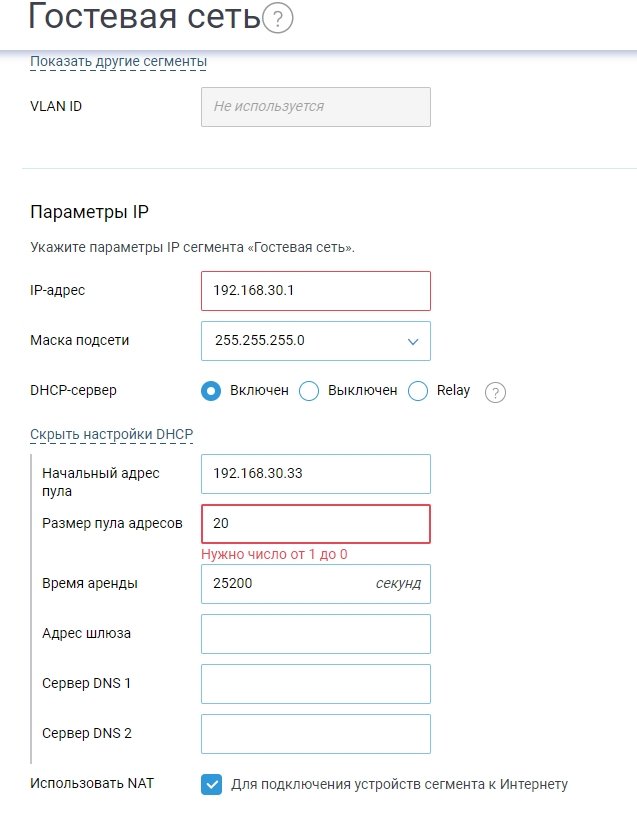This screenshot has height=818, width=637.
Task: Collapse DHCP settings via Скрыть настройки DHCP
Action: pos(112,434)
